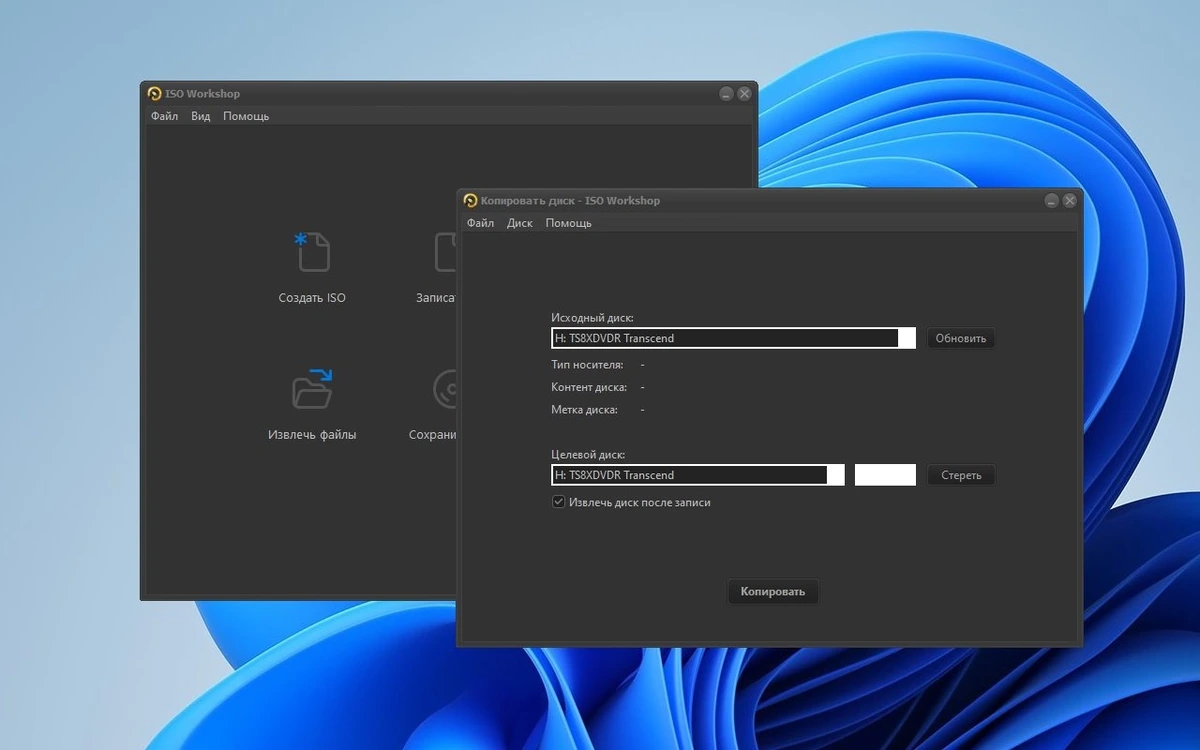The height and width of the screenshot is (750, 1200).
Task: Click the Создать ISO label text
Action: point(312,298)
